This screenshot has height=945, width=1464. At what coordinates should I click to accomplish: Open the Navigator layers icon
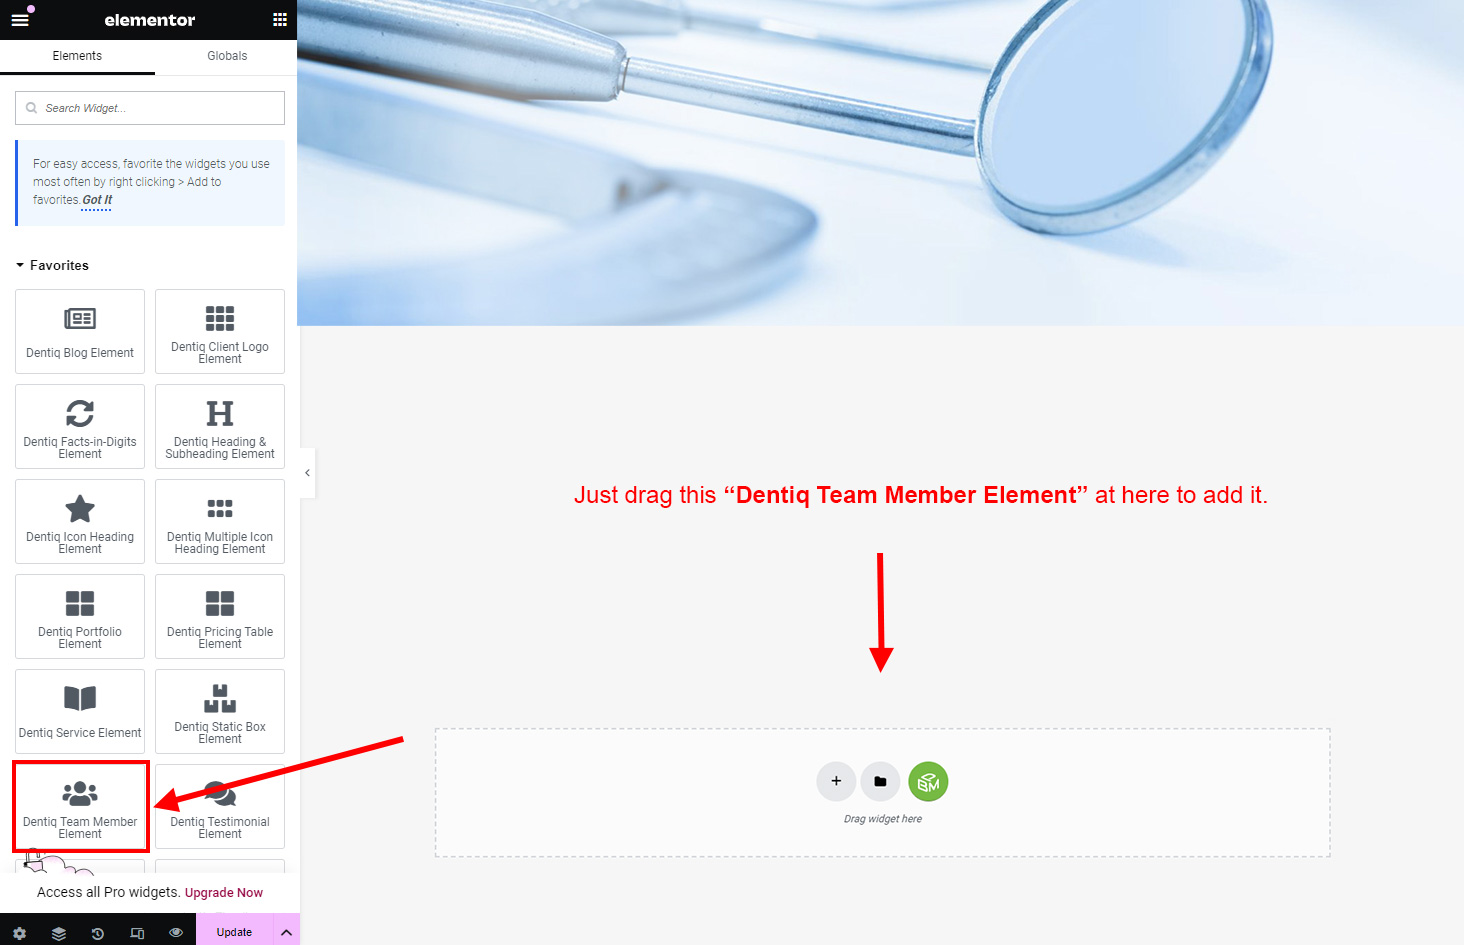(x=59, y=932)
